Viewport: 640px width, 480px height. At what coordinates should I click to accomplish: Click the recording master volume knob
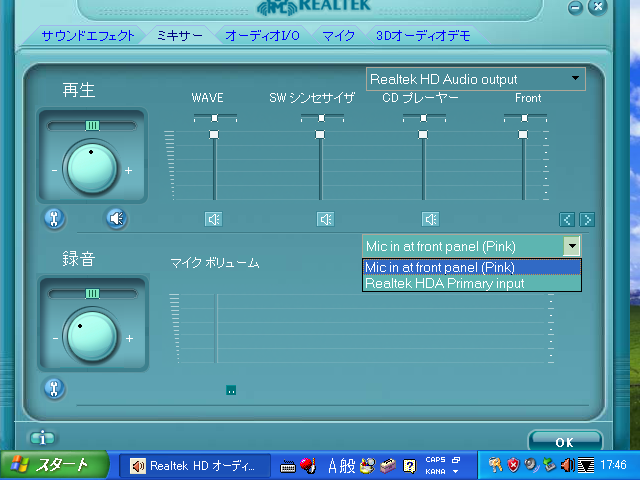[x=92, y=336]
